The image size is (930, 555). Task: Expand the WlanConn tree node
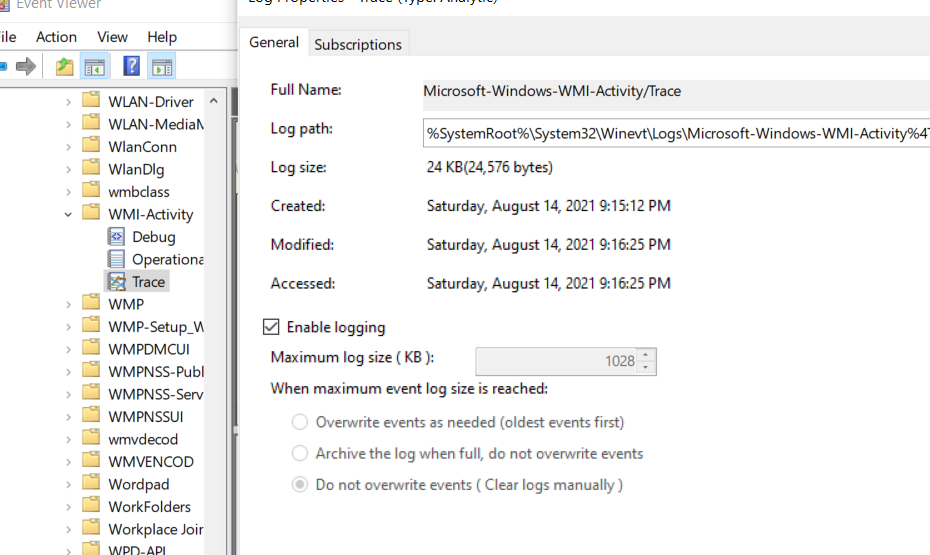68,147
